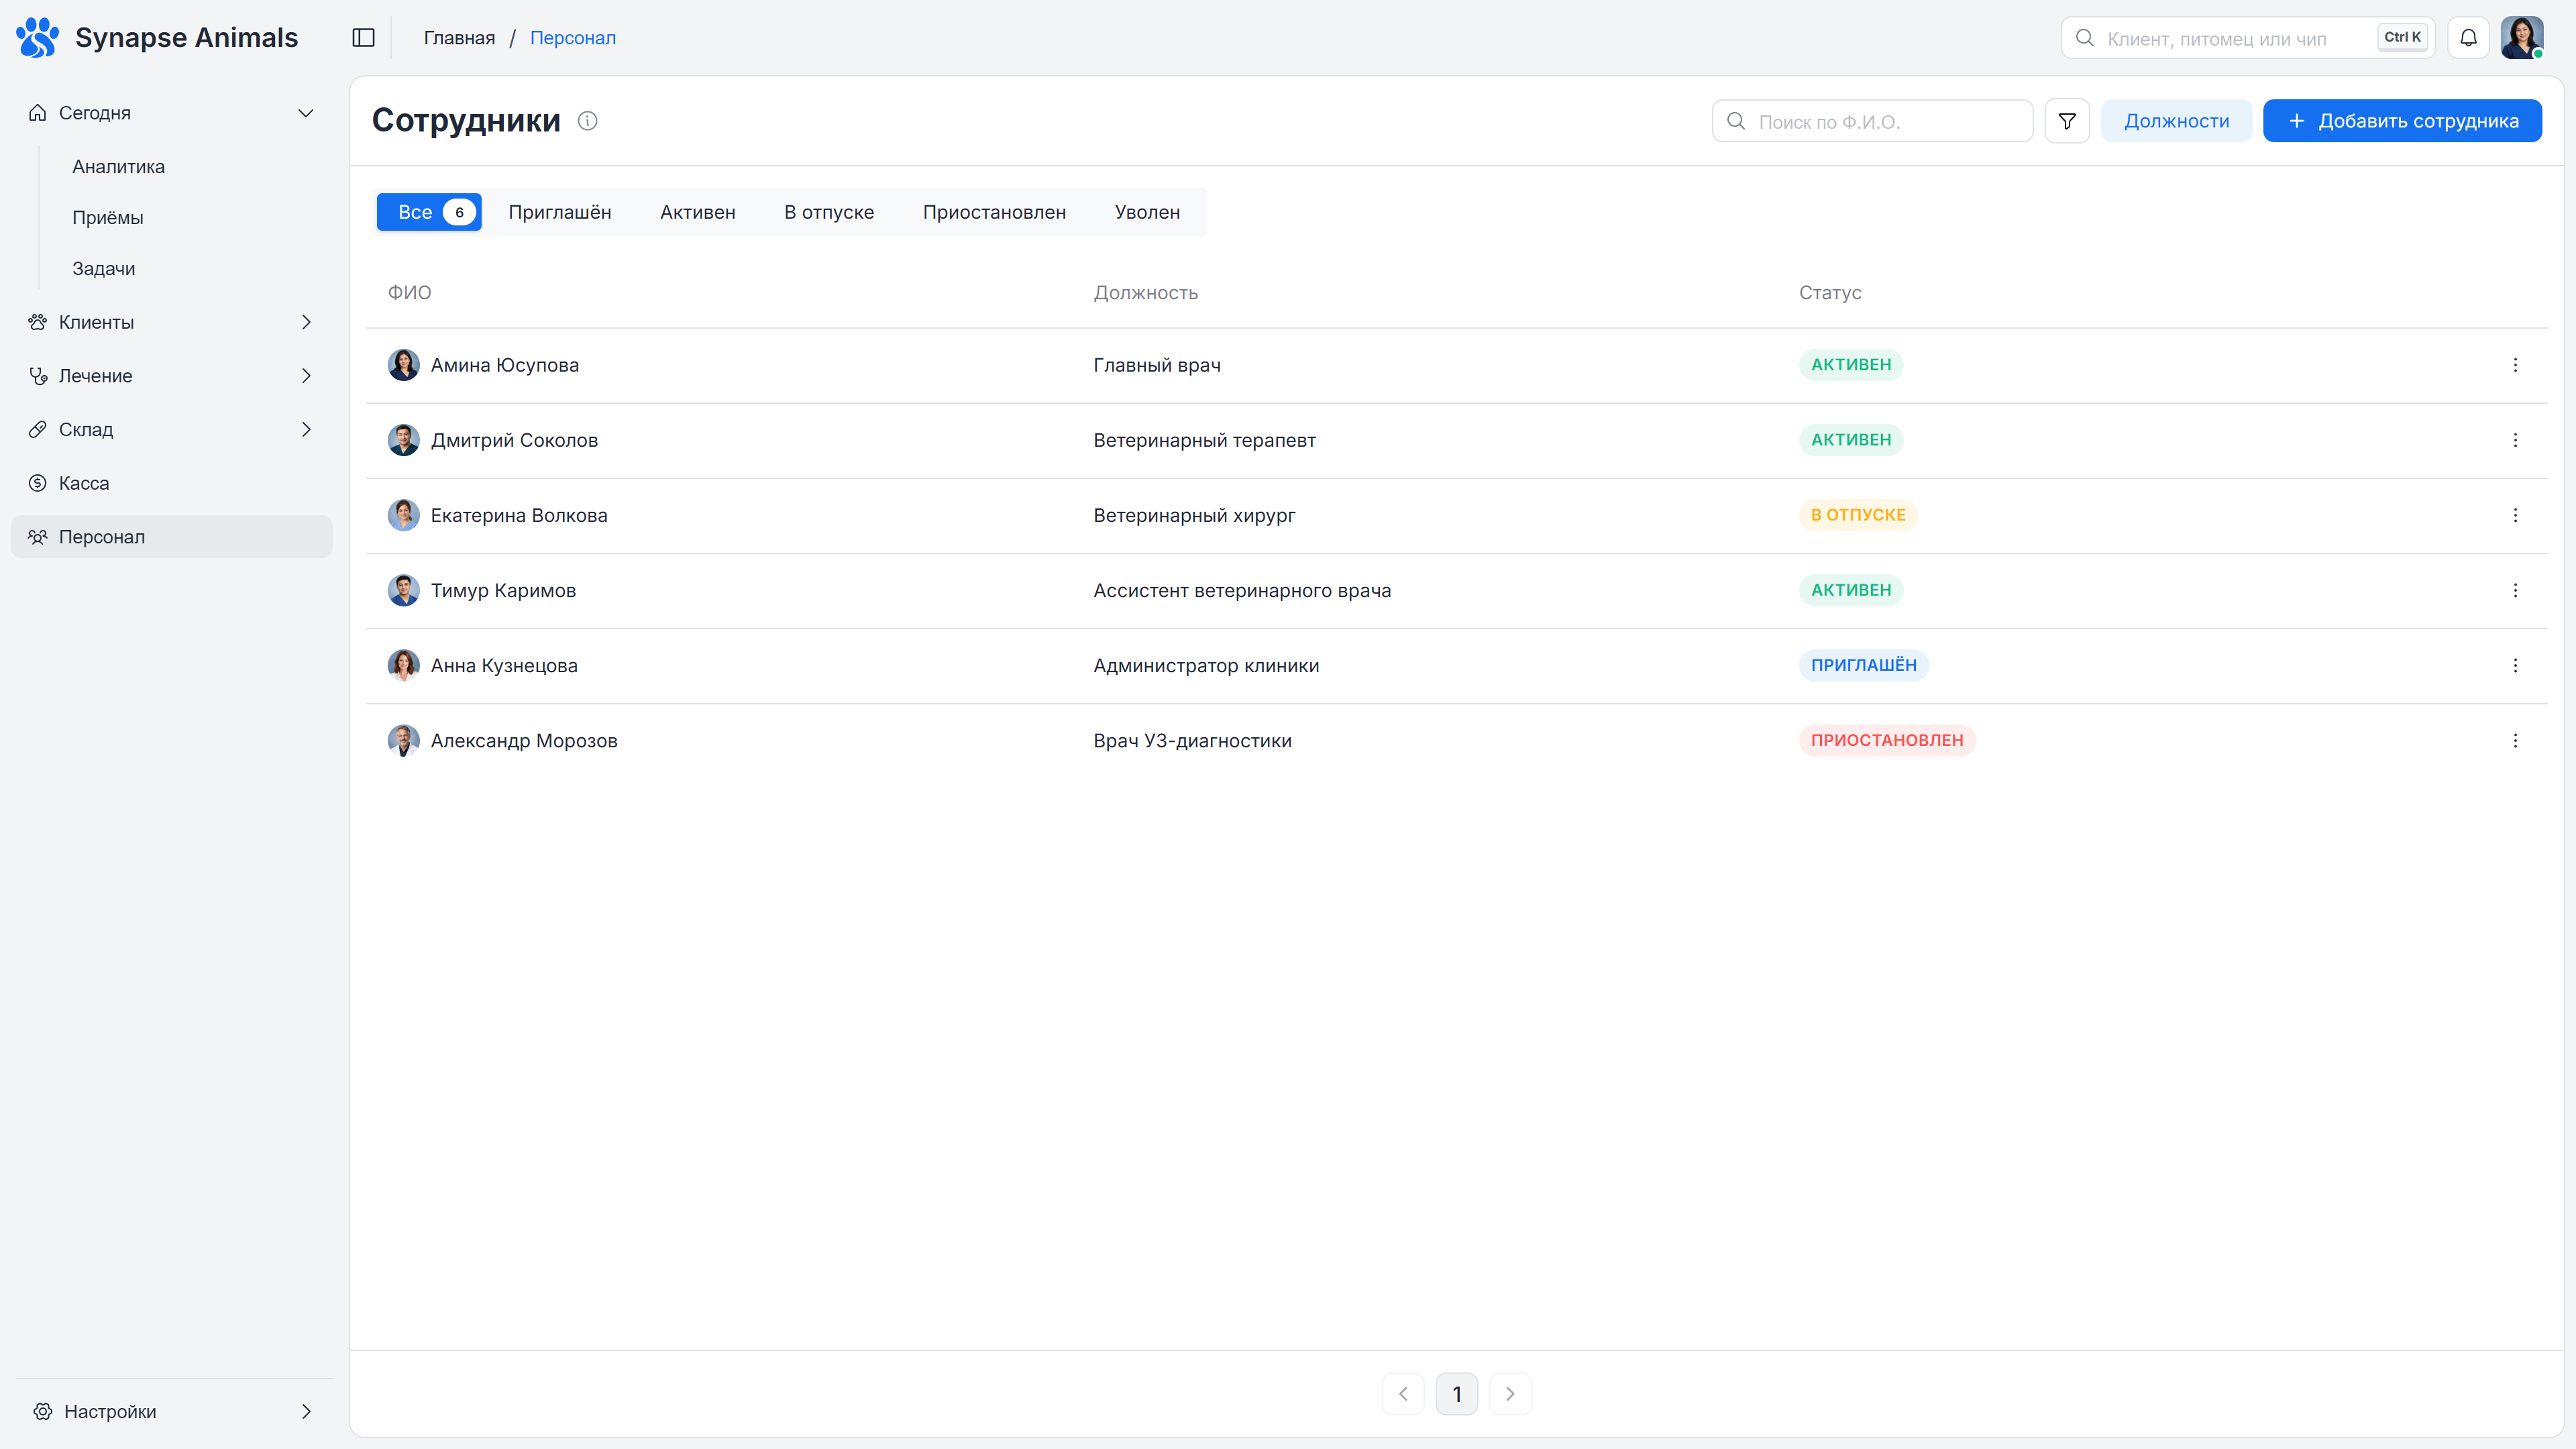Viewport: 2576px width, 1449px height.
Task: Open the user profile avatar
Action: coord(2522,38)
